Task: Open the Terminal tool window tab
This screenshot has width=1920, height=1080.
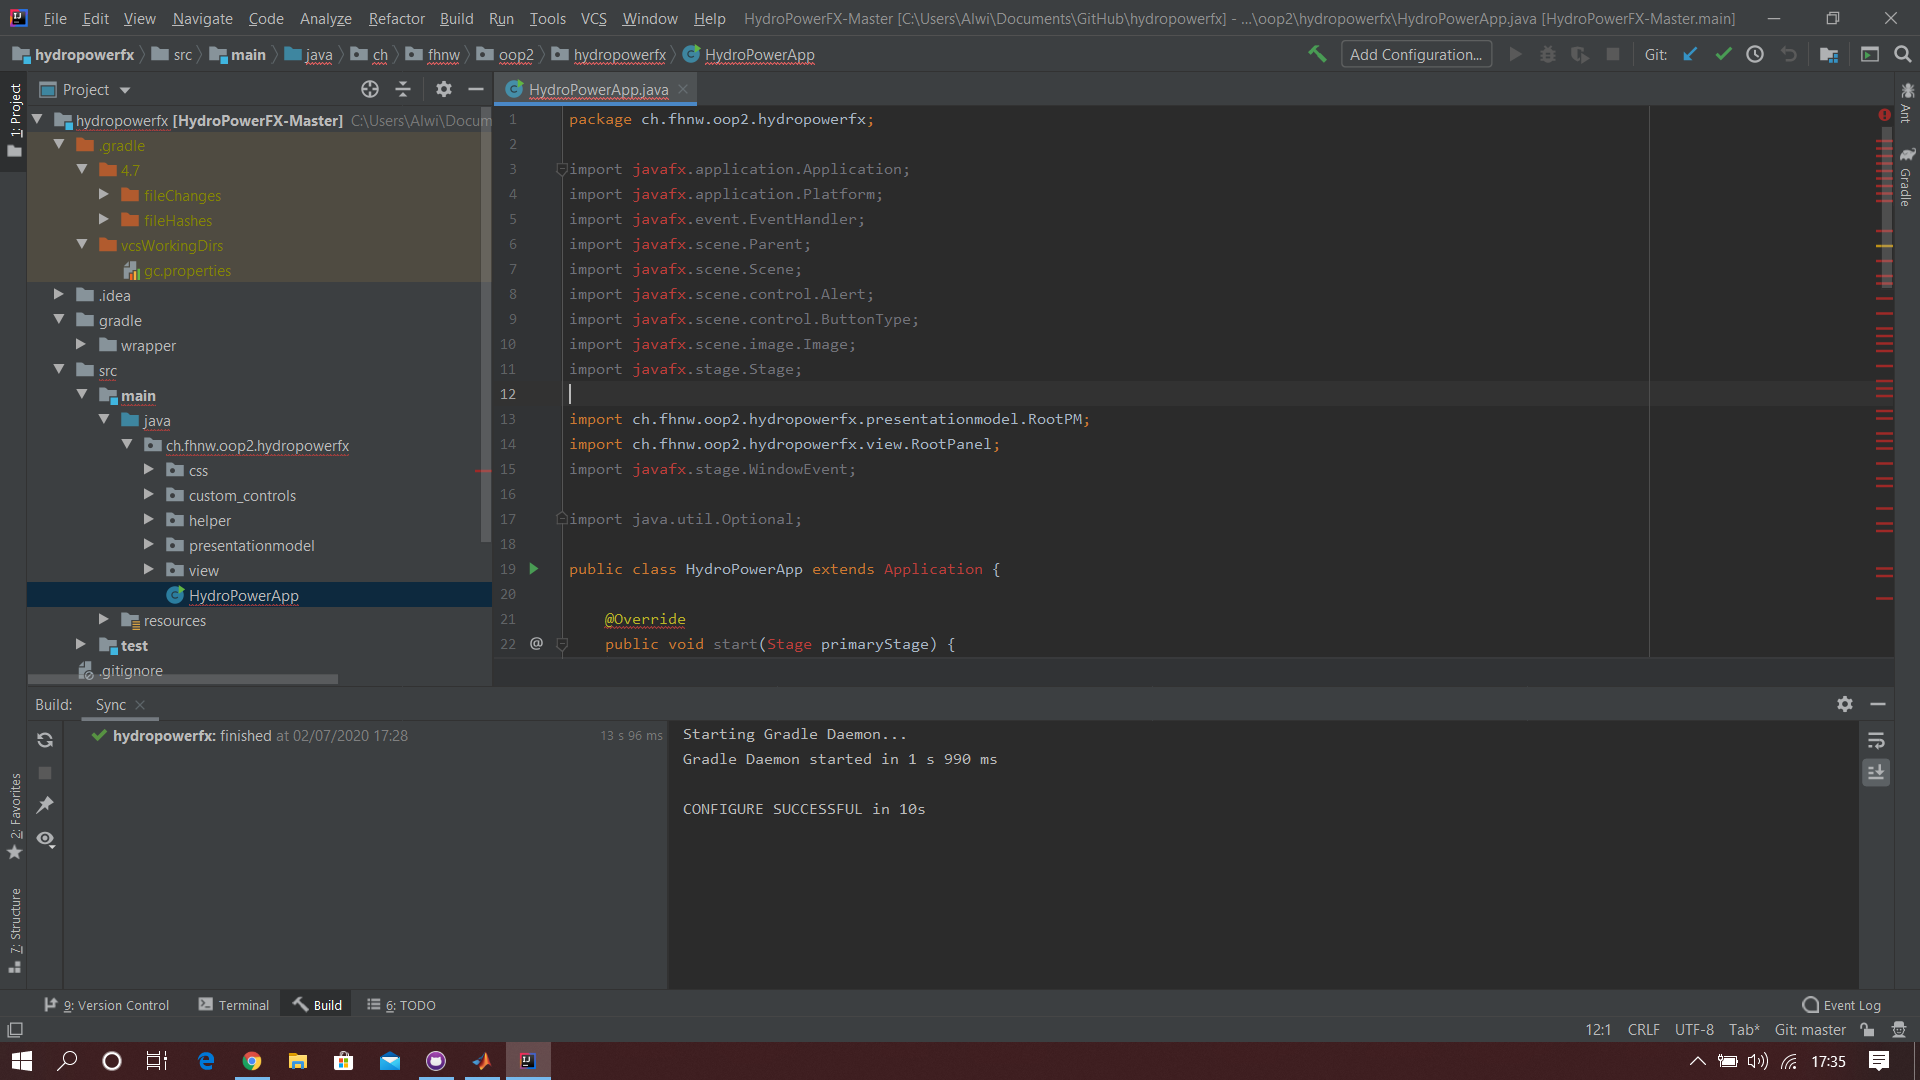Action: click(234, 1005)
